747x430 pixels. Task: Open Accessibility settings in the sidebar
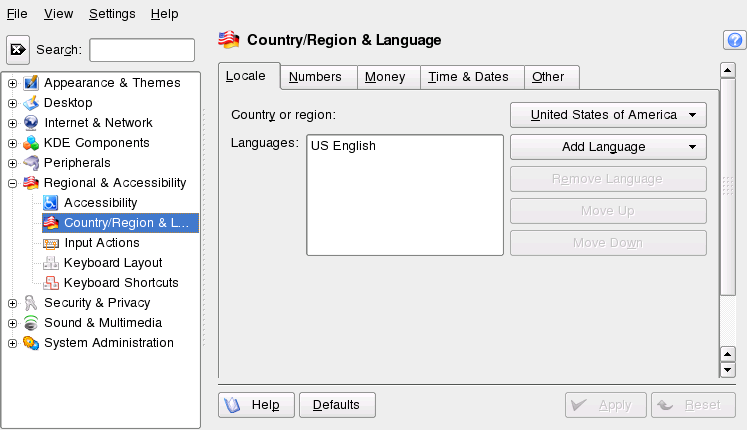(100, 203)
